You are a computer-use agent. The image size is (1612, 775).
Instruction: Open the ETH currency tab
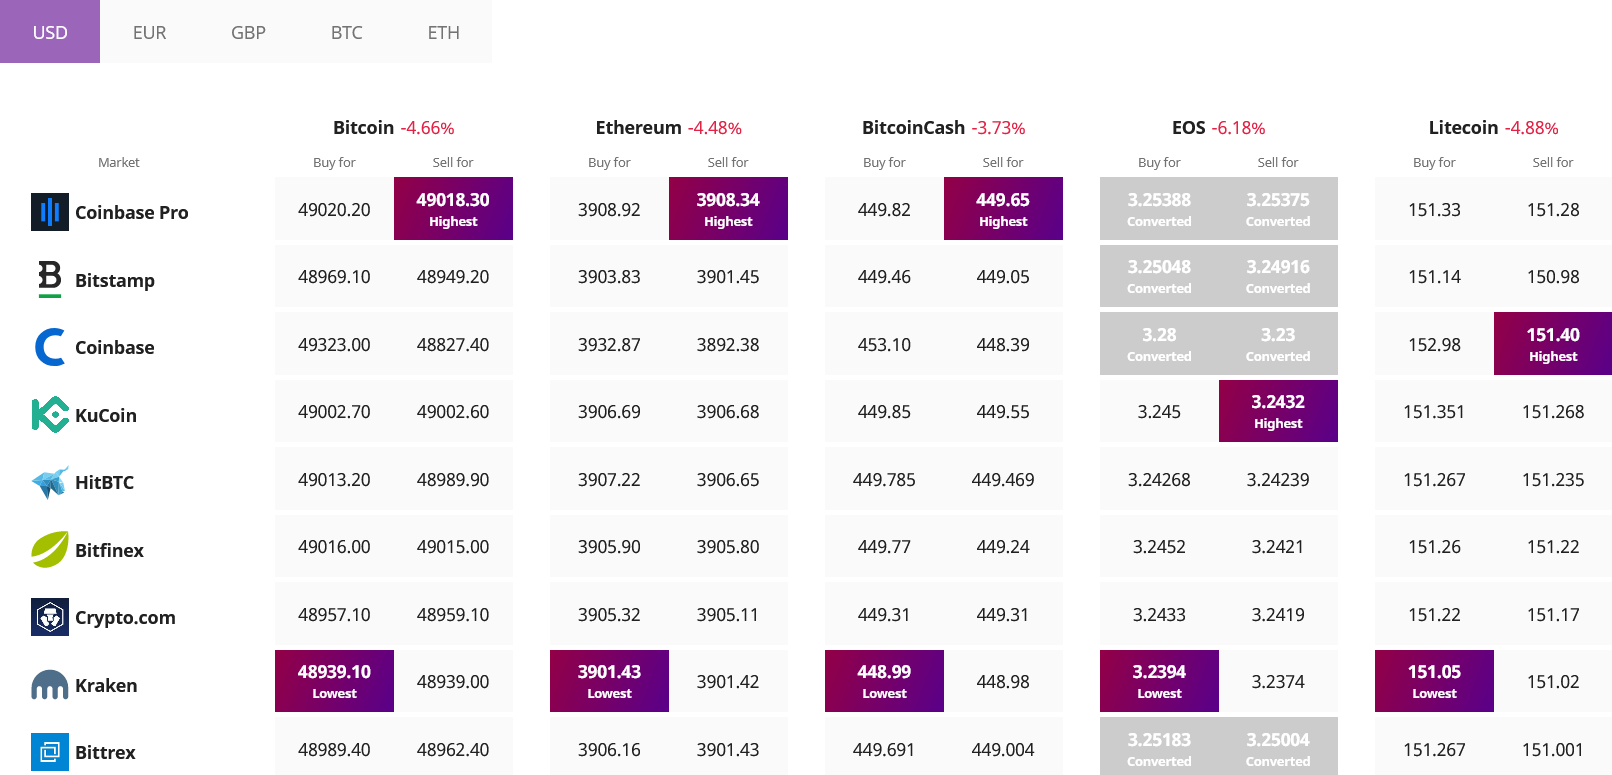(443, 32)
